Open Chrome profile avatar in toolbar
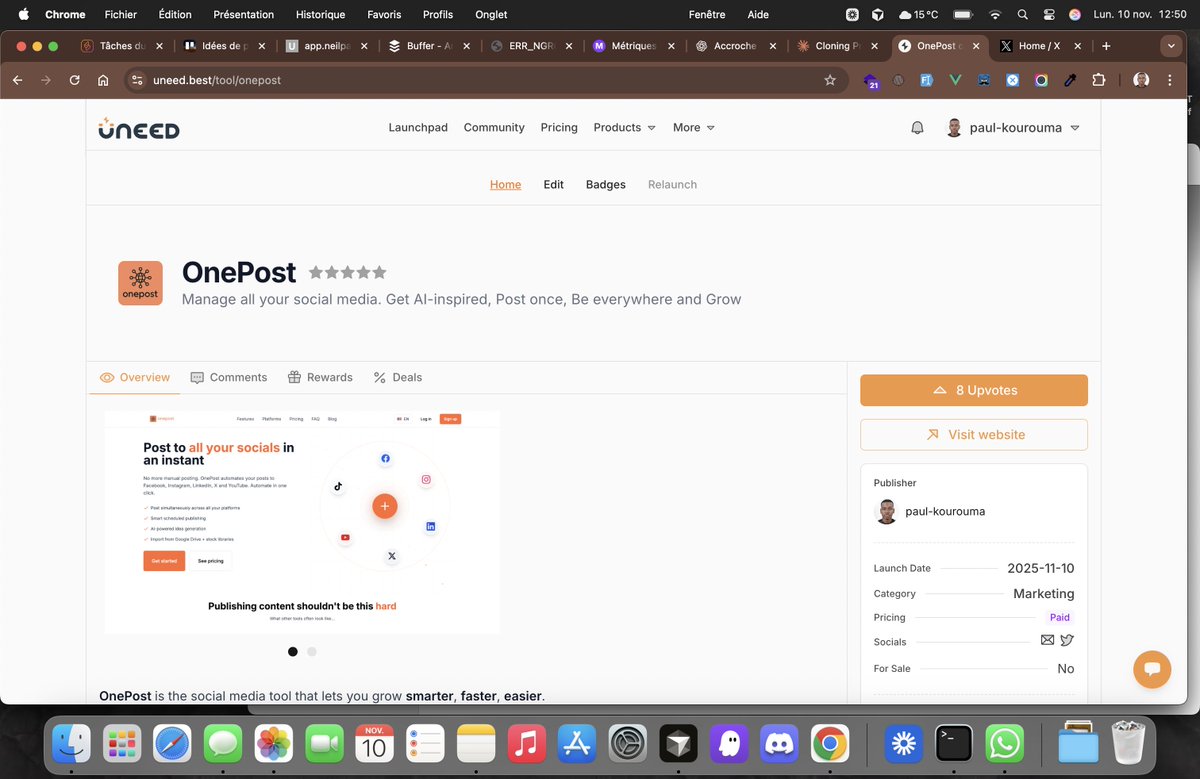Screen dimensions: 1200x779 tap(1141, 80)
